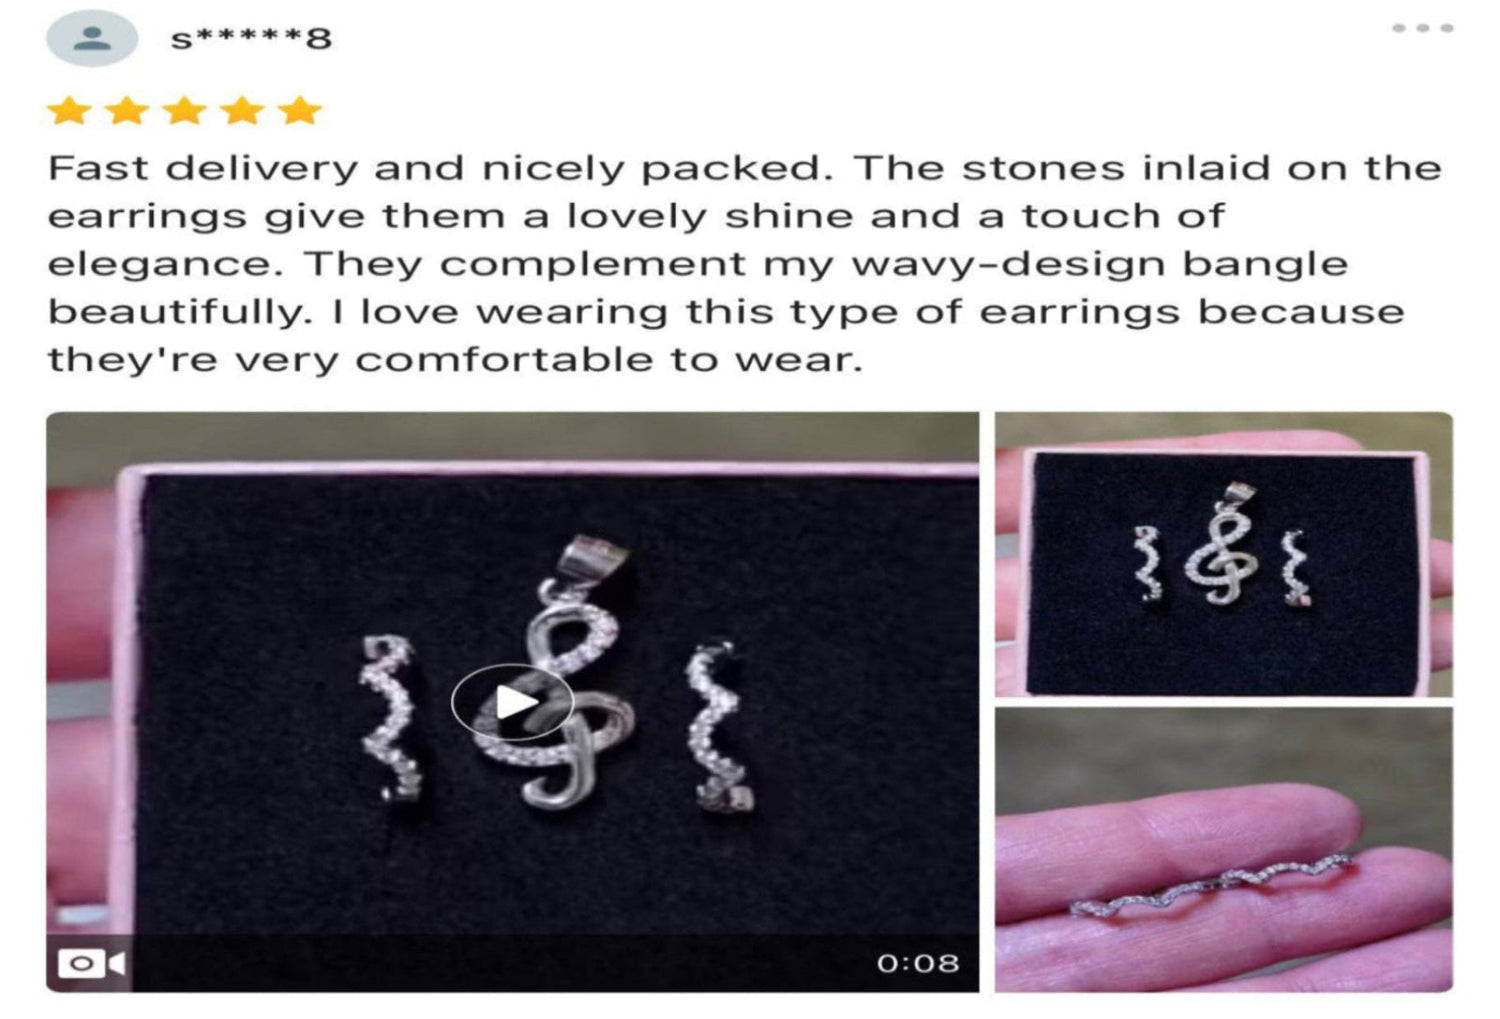The width and height of the screenshot is (1500, 1019).
Task: Click the "Fast delivery and nicely packed" text
Action: (x=439, y=168)
